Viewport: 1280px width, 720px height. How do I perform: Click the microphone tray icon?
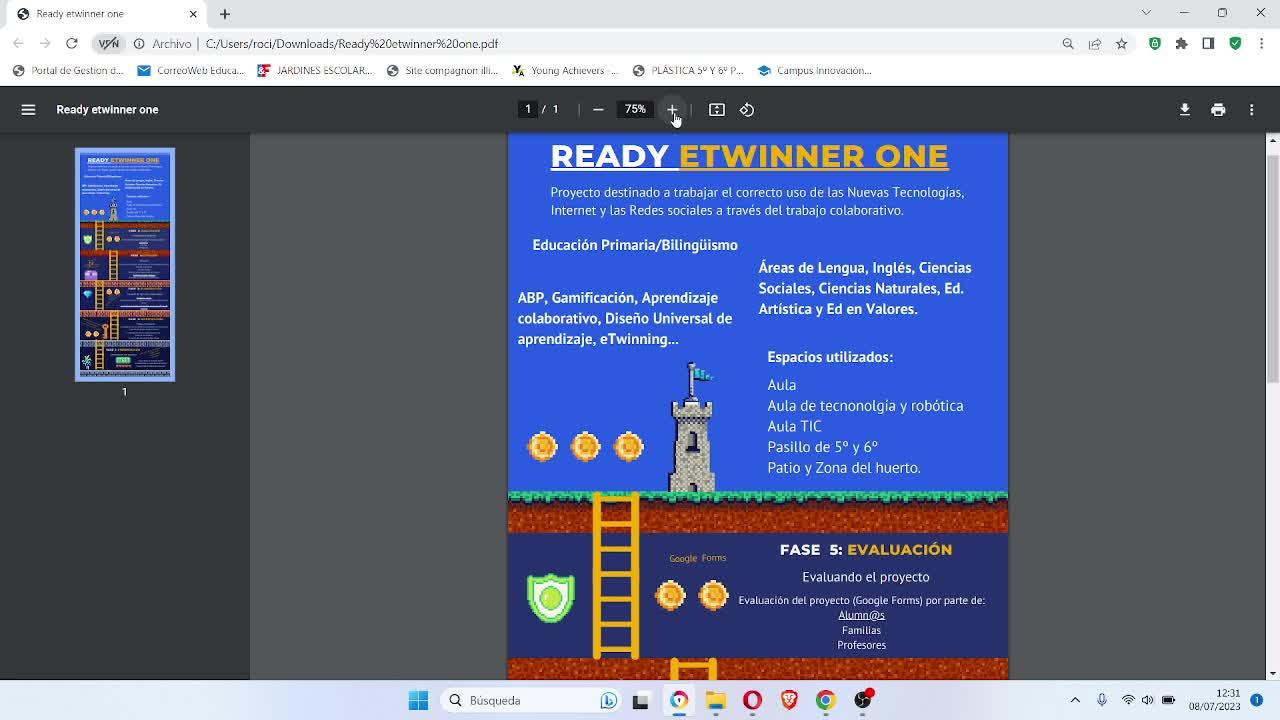click(x=1102, y=700)
